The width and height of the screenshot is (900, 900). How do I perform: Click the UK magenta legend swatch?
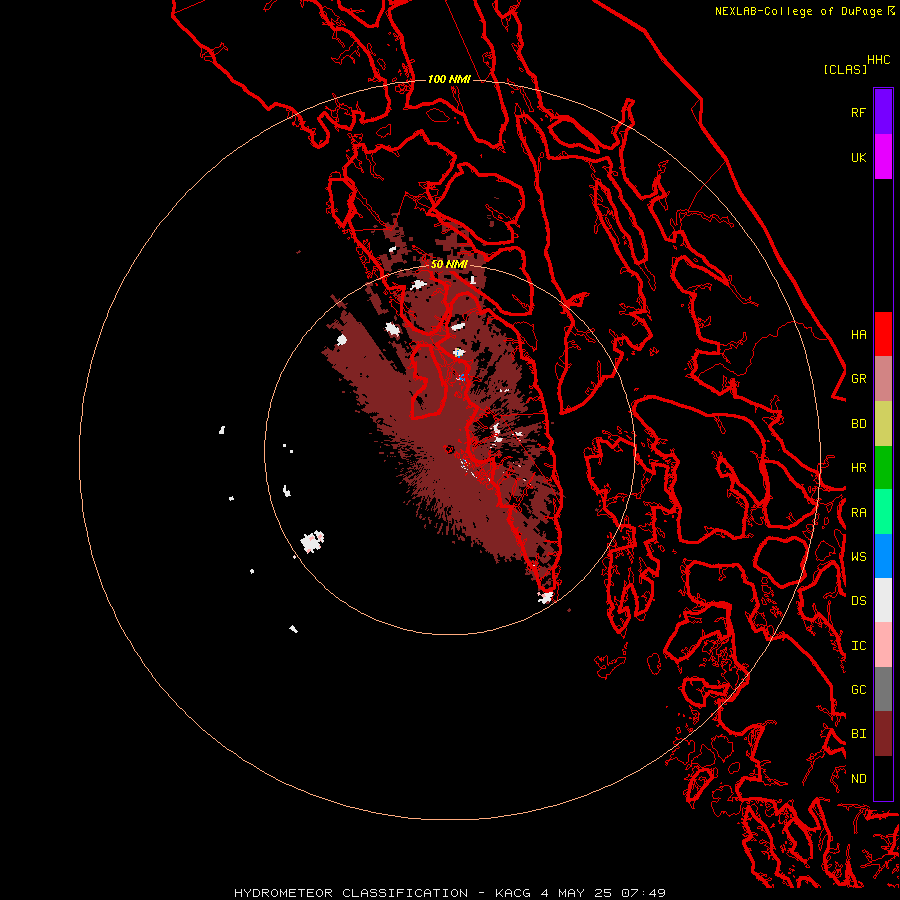(x=883, y=157)
